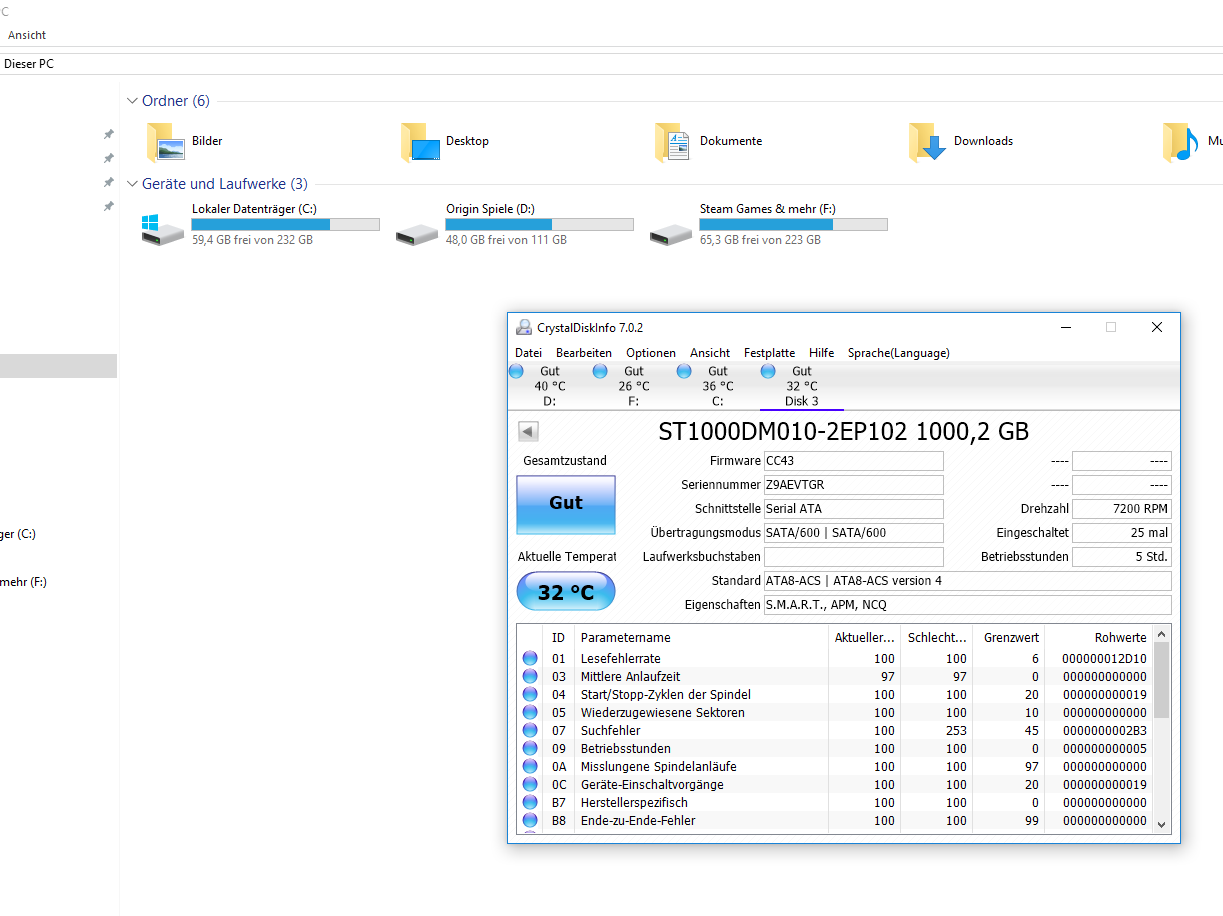Click raw value 000000012D10
The image size is (1223, 916).
tap(1105, 658)
